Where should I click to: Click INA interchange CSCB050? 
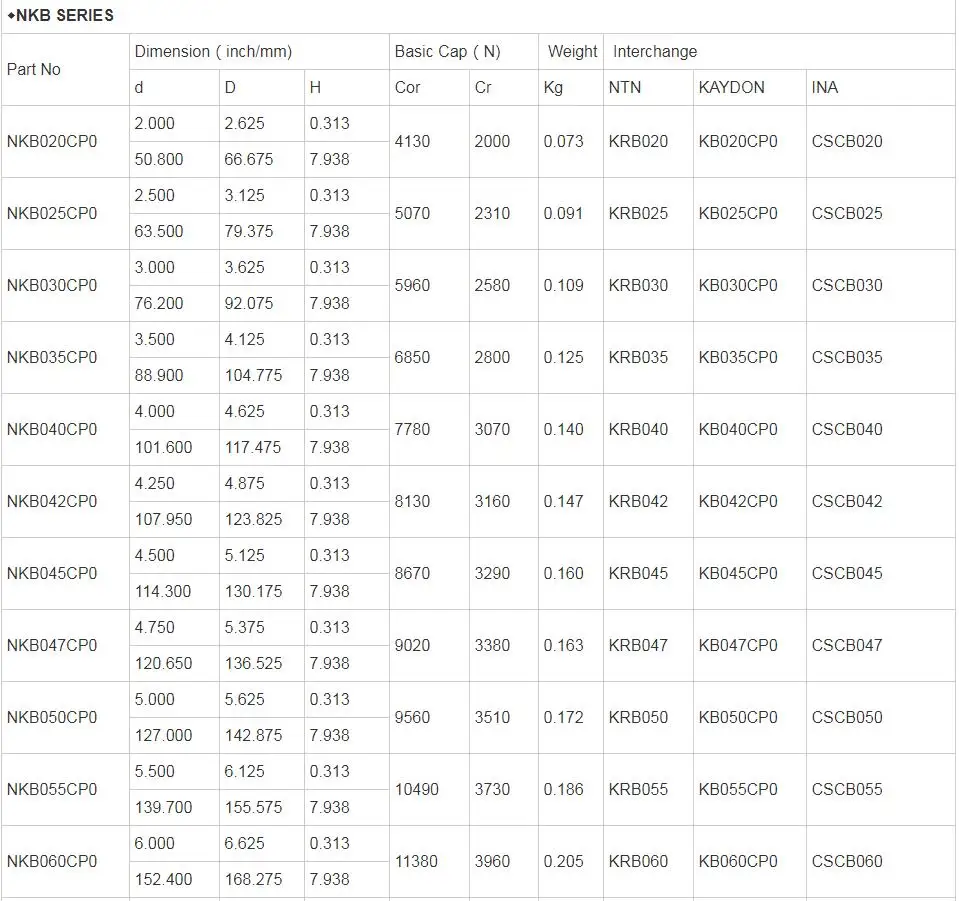pyautogui.click(x=847, y=717)
